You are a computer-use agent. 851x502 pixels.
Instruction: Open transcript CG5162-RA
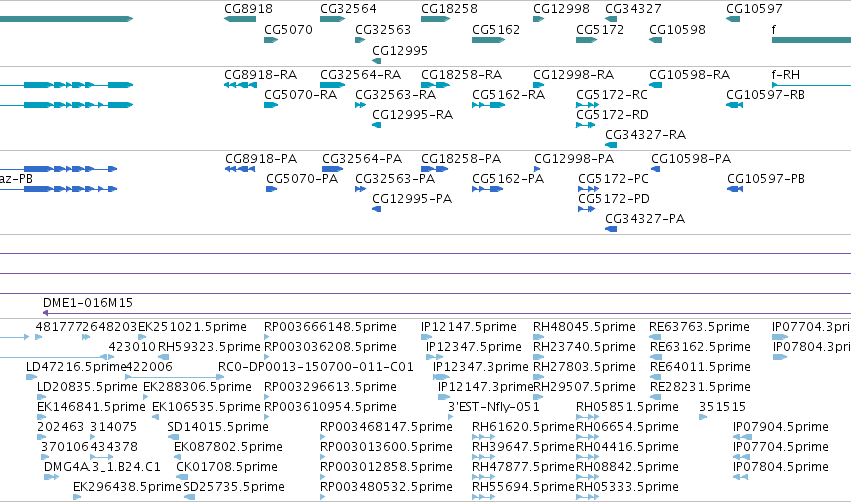click(x=509, y=94)
